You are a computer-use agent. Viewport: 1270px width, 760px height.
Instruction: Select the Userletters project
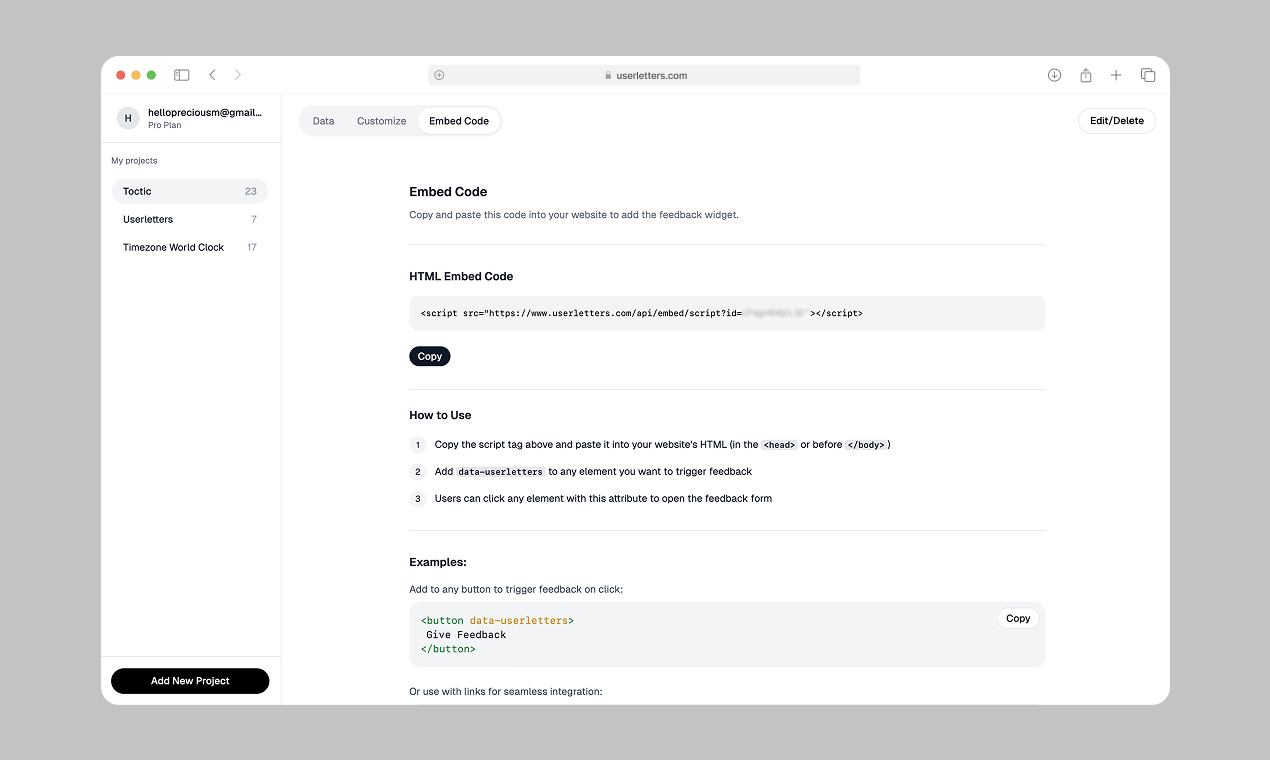click(x=189, y=219)
